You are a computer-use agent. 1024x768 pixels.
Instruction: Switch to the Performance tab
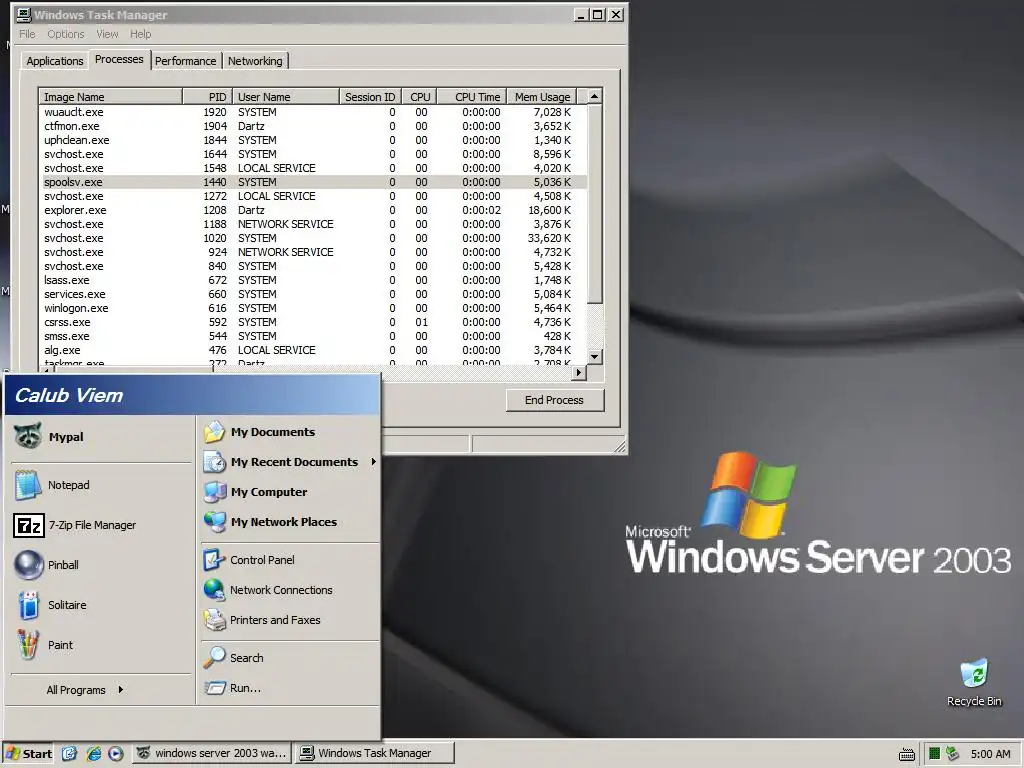[x=185, y=61]
